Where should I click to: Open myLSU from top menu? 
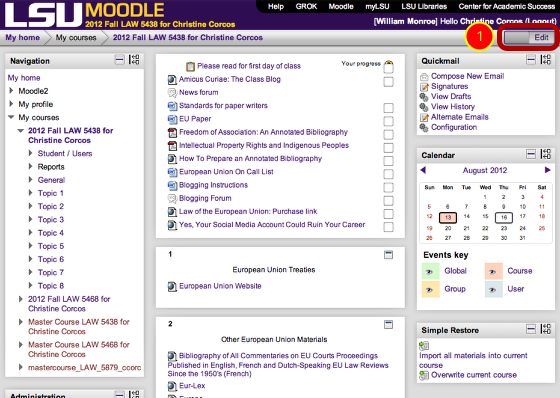point(377,6)
